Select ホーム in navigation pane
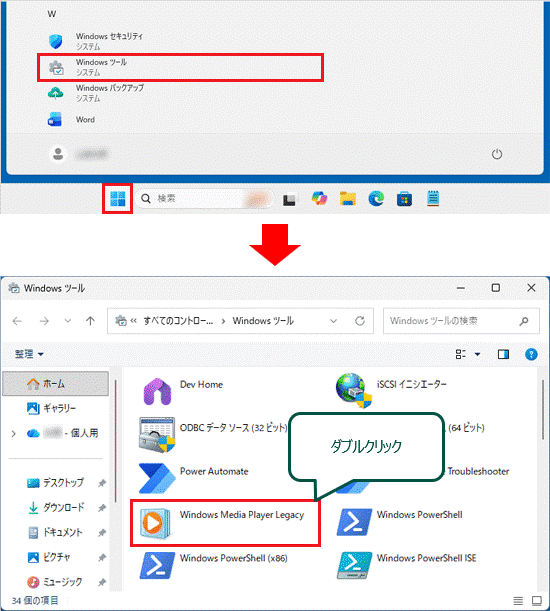The width and height of the screenshot is (550, 611). pyautogui.click(x=55, y=384)
